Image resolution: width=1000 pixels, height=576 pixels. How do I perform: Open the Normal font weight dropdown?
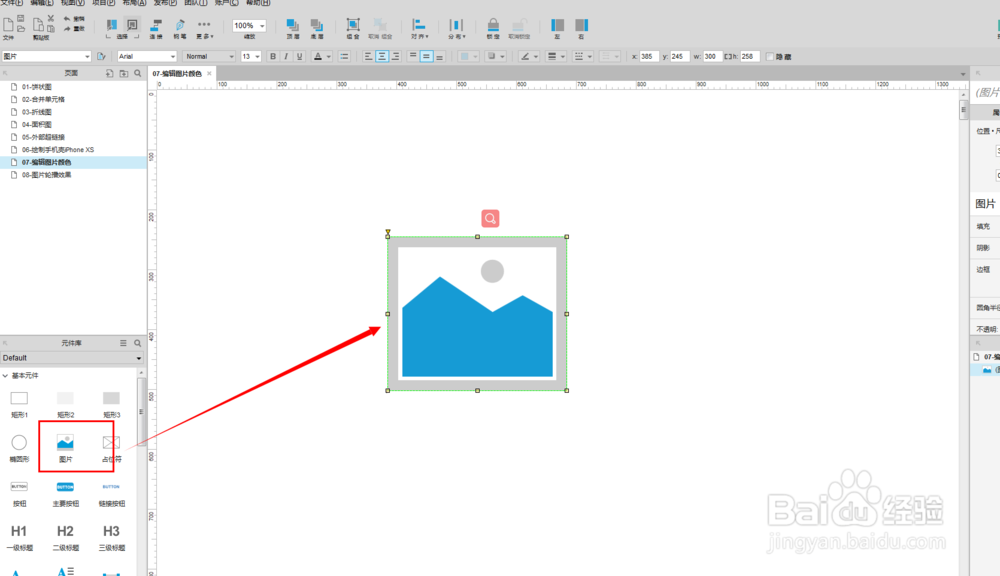[x=209, y=56]
